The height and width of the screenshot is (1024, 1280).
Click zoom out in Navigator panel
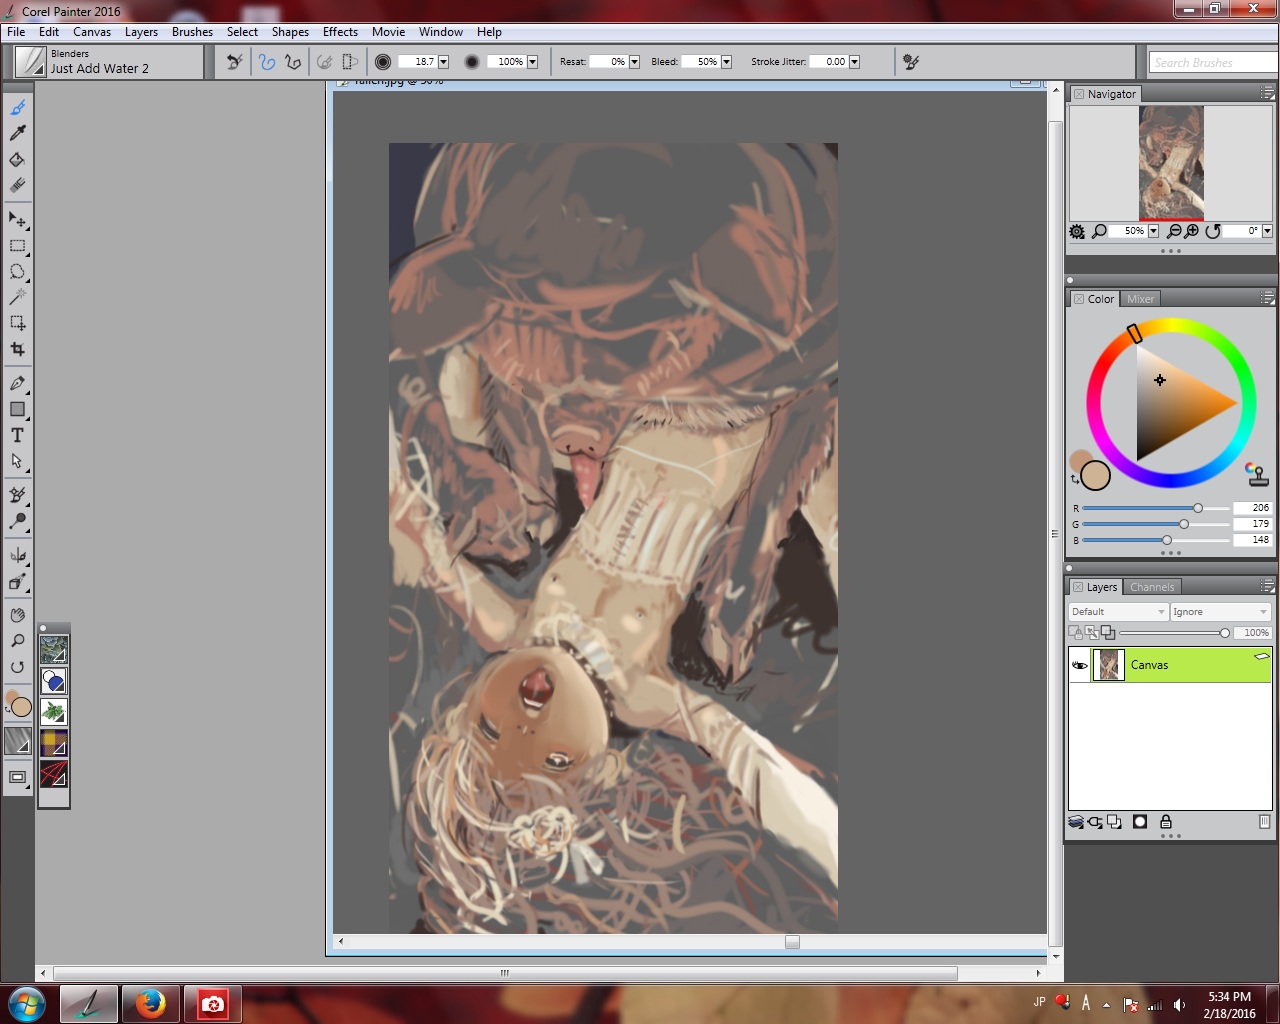[1175, 231]
